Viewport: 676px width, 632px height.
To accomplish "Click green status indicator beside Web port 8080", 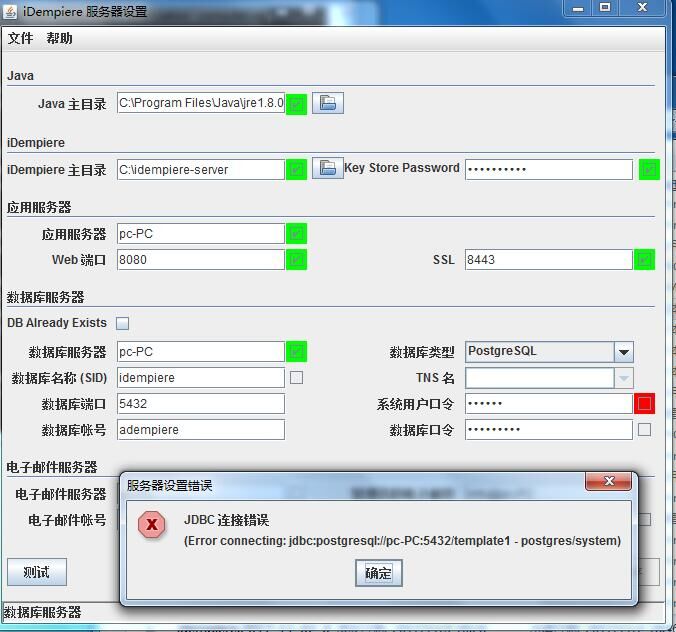I will point(296,260).
